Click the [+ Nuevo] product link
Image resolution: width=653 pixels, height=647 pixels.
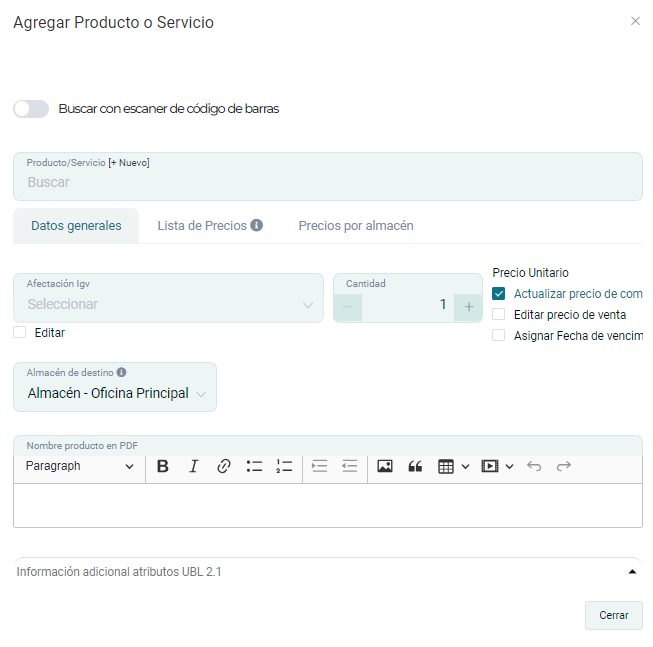tap(129, 163)
